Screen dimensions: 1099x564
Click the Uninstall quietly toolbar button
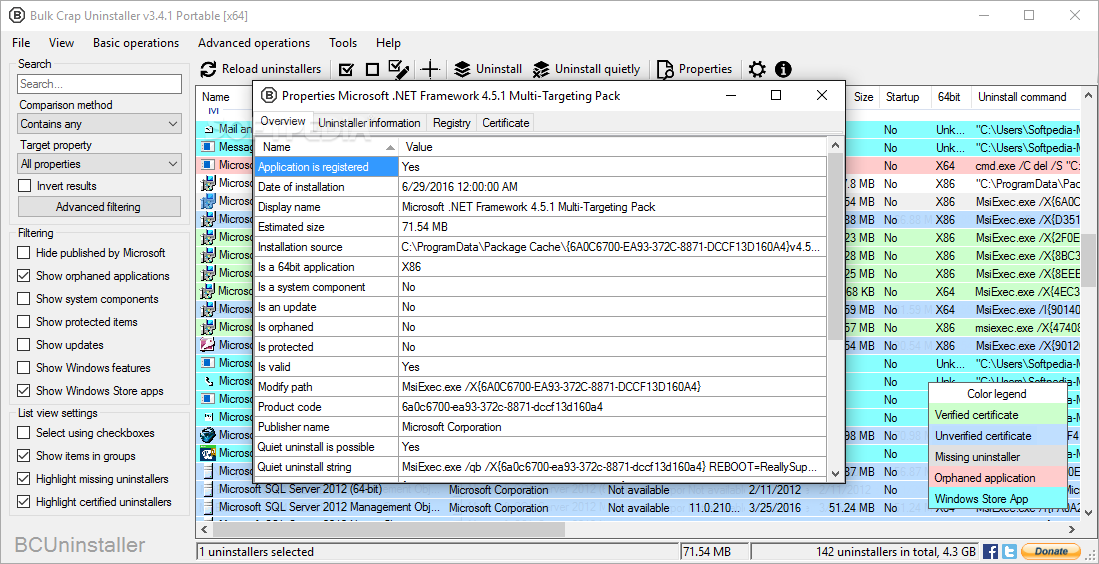(x=587, y=69)
